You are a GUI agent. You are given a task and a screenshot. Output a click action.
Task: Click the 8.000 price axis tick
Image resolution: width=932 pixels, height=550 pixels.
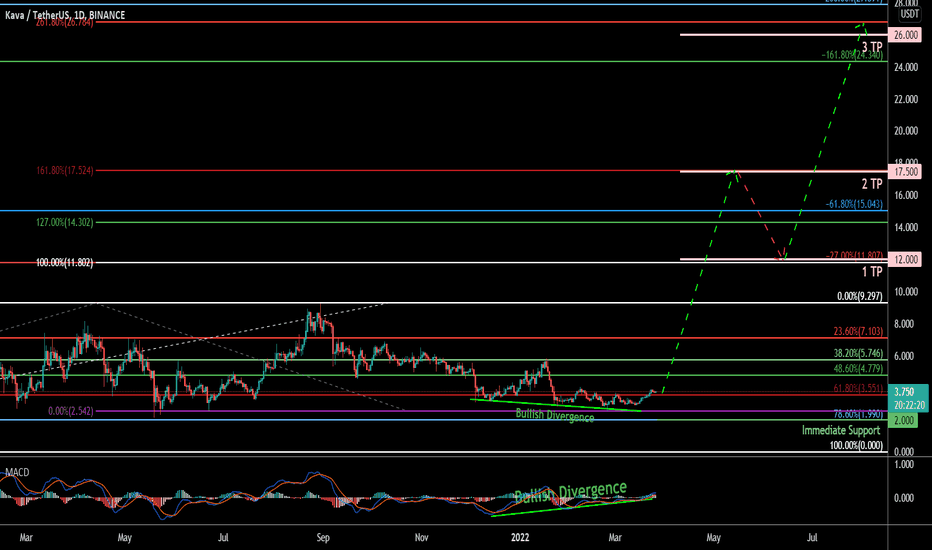[x=903, y=324]
